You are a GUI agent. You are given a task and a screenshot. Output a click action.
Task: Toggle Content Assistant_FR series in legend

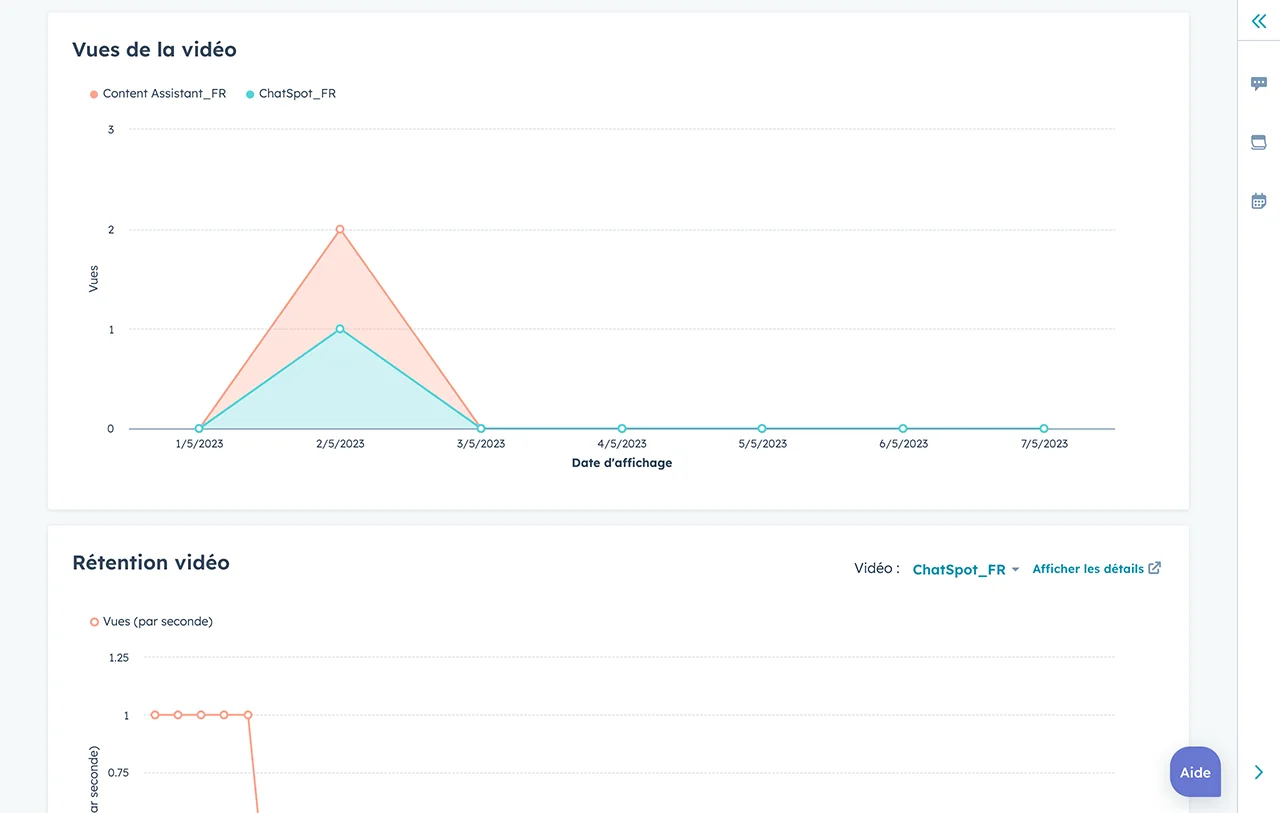(x=164, y=94)
